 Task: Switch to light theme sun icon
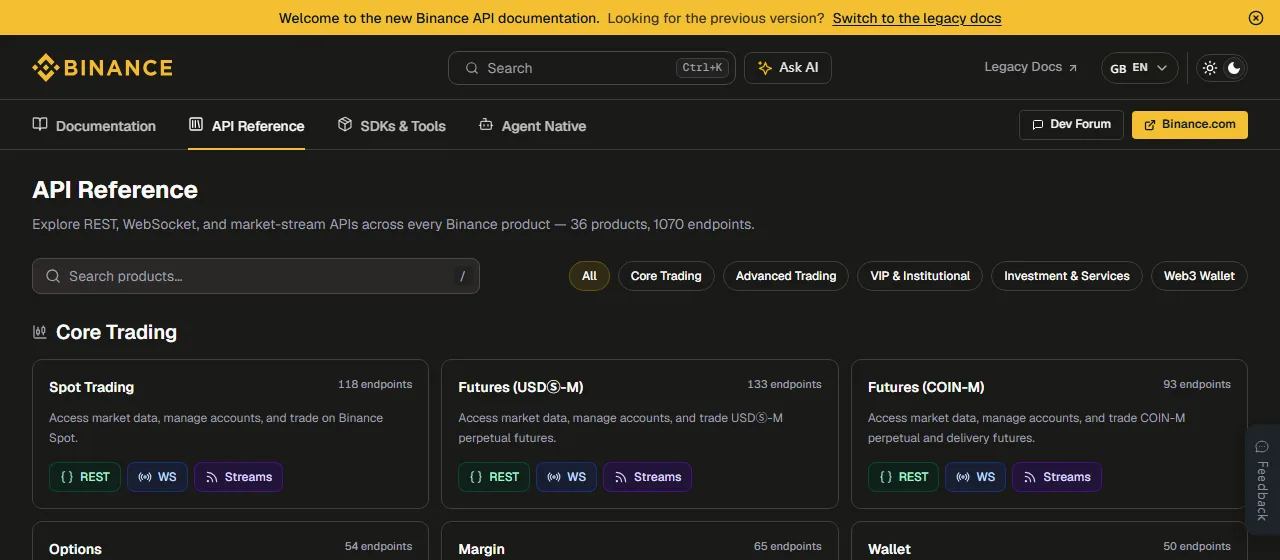tap(1210, 68)
